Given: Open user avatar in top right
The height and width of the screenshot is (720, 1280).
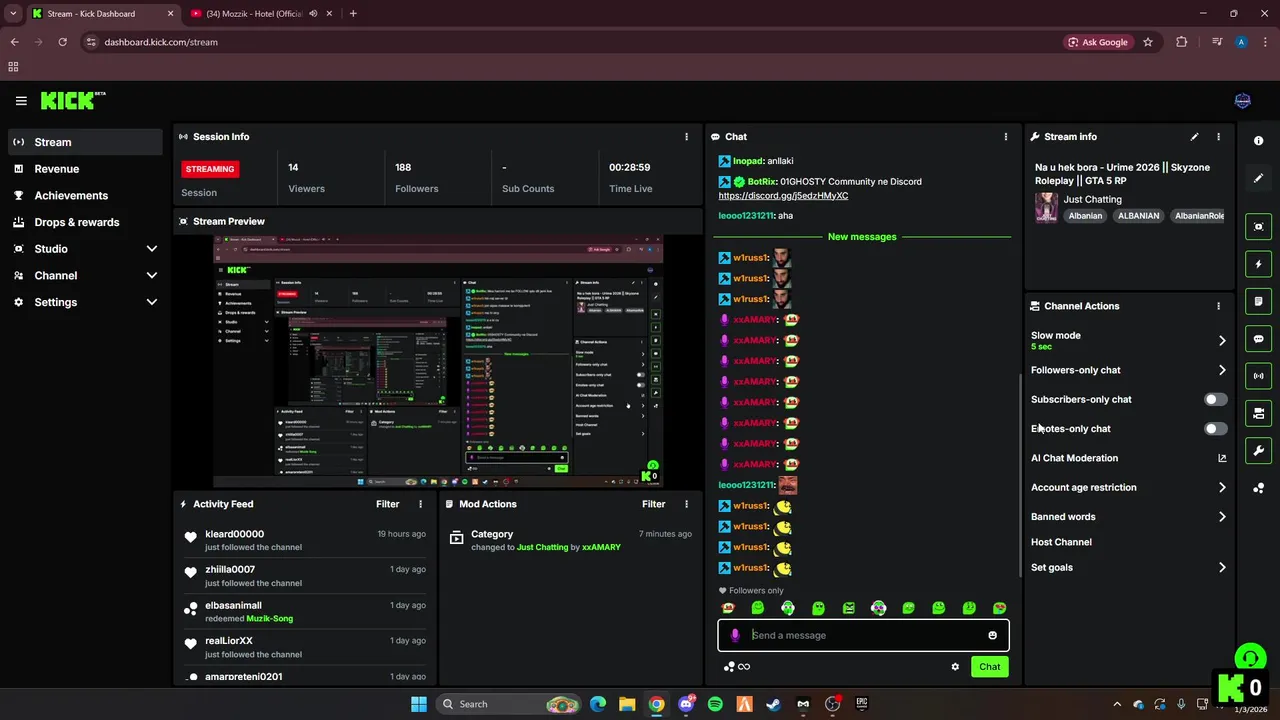Looking at the screenshot, I should coord(1243,101).
